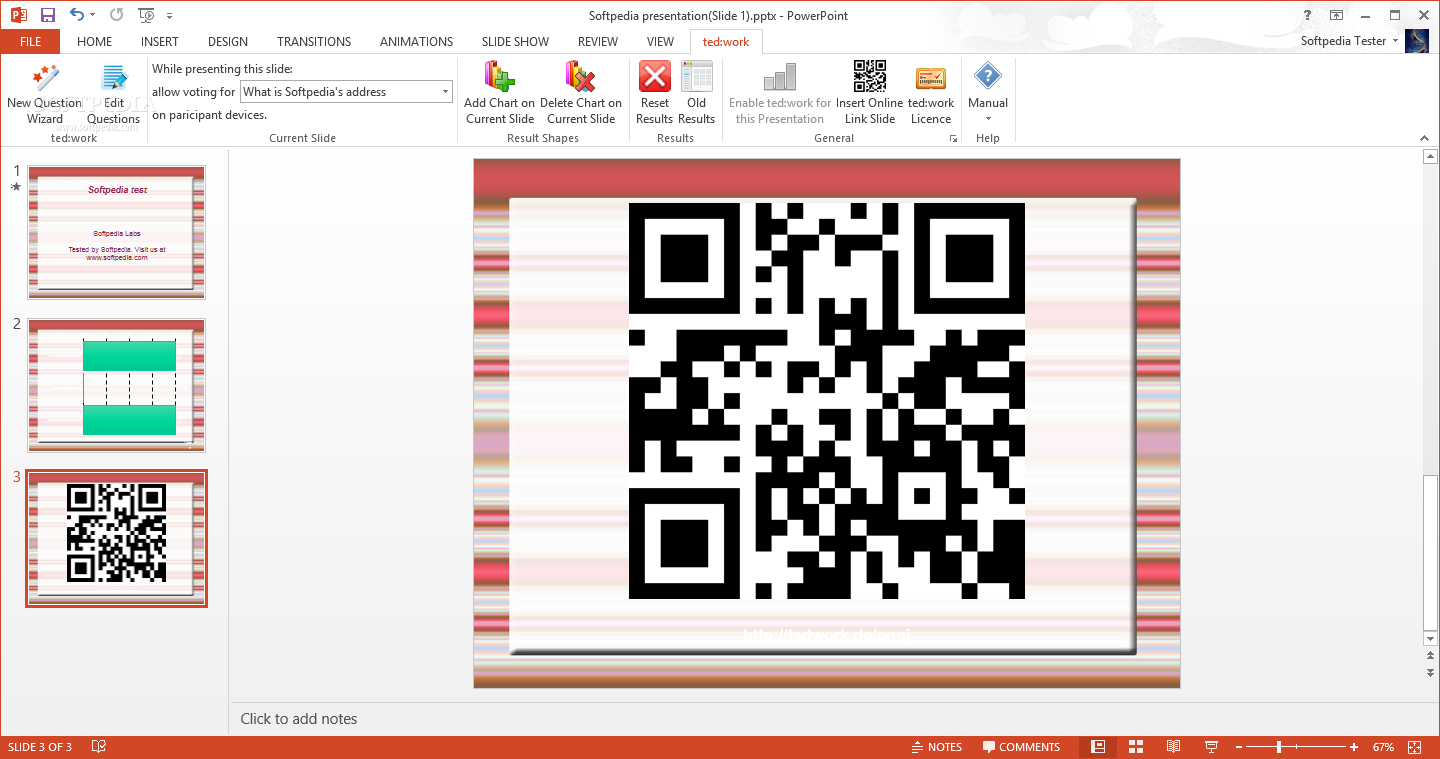Open ted:work Licence
The height and width of the screenshot is (759, 1440).
click(x=931, y=93)
